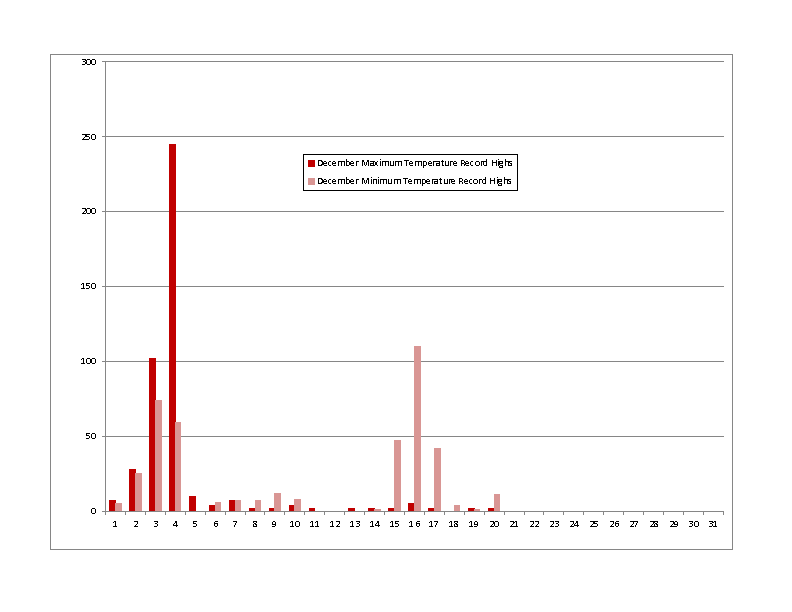Click the pink legend swatch for Minimum Temperature
Image resolution: width=792 pixels, height=612 pixels.
click(x=311, y=181)
